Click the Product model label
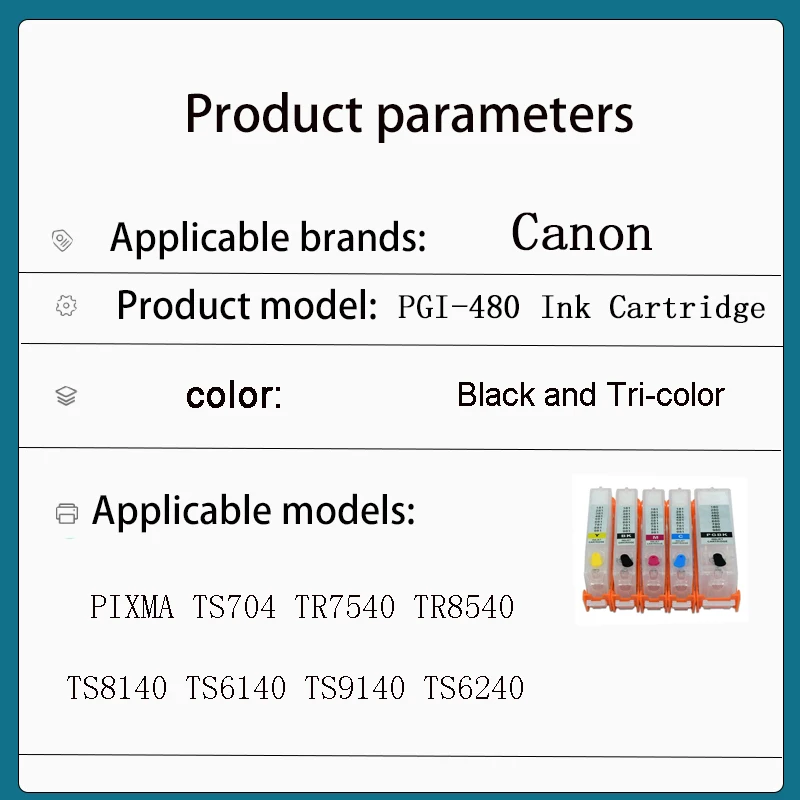 click(x=247, y=305)
